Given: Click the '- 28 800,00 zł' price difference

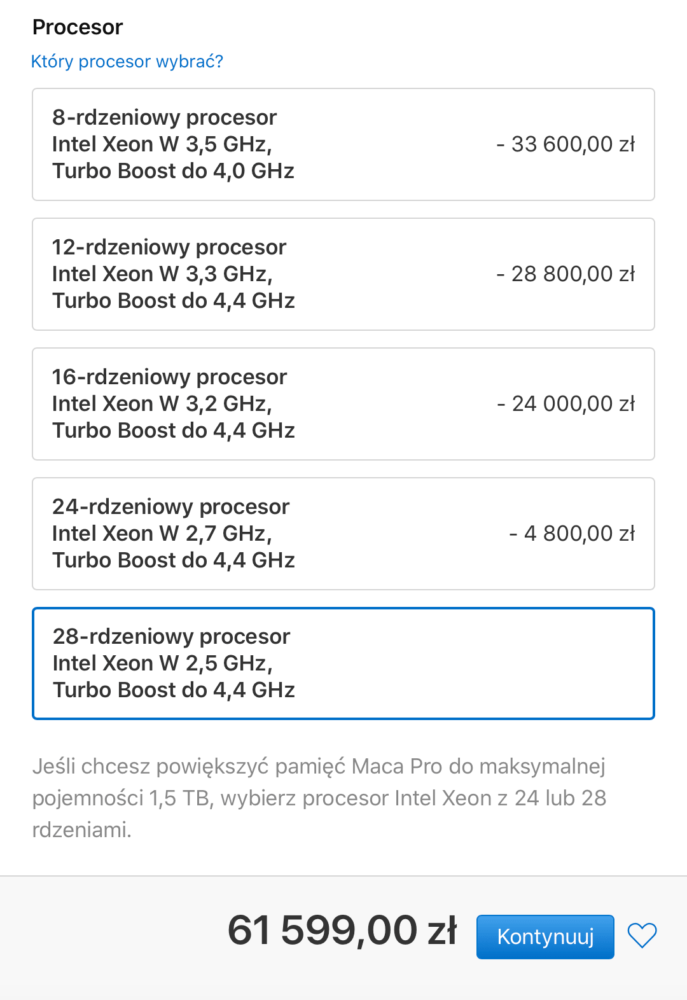Looking at the screenshot, I should pyautogui.click(x=566, y=274).
